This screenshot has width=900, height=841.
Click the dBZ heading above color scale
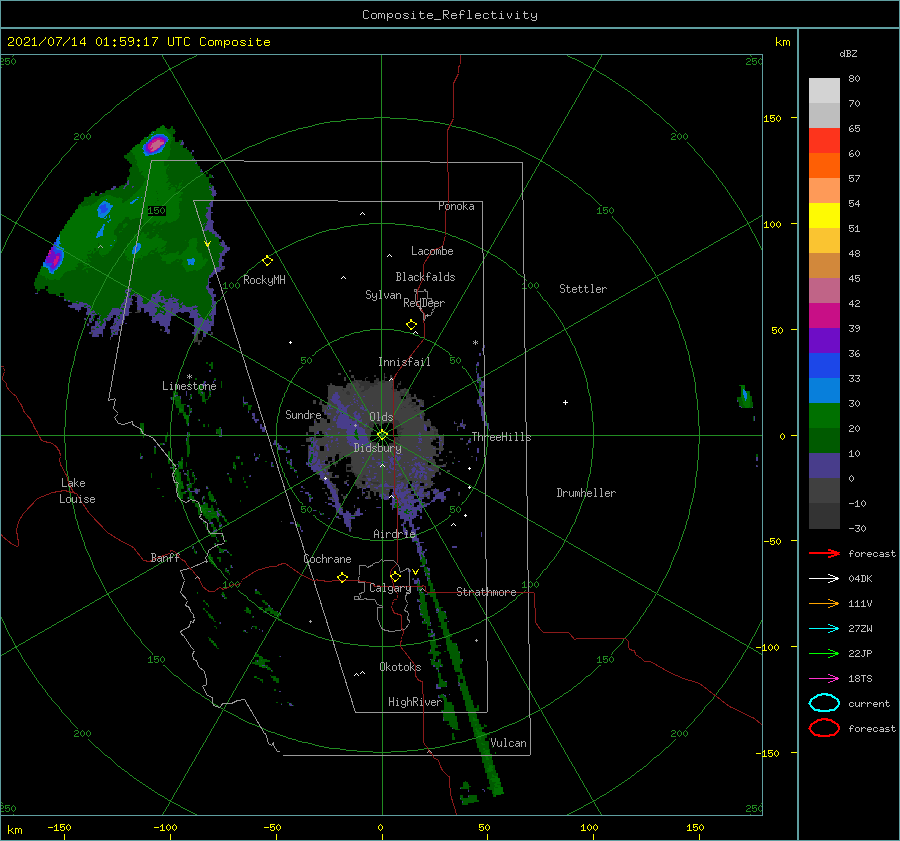click(848, 54)
